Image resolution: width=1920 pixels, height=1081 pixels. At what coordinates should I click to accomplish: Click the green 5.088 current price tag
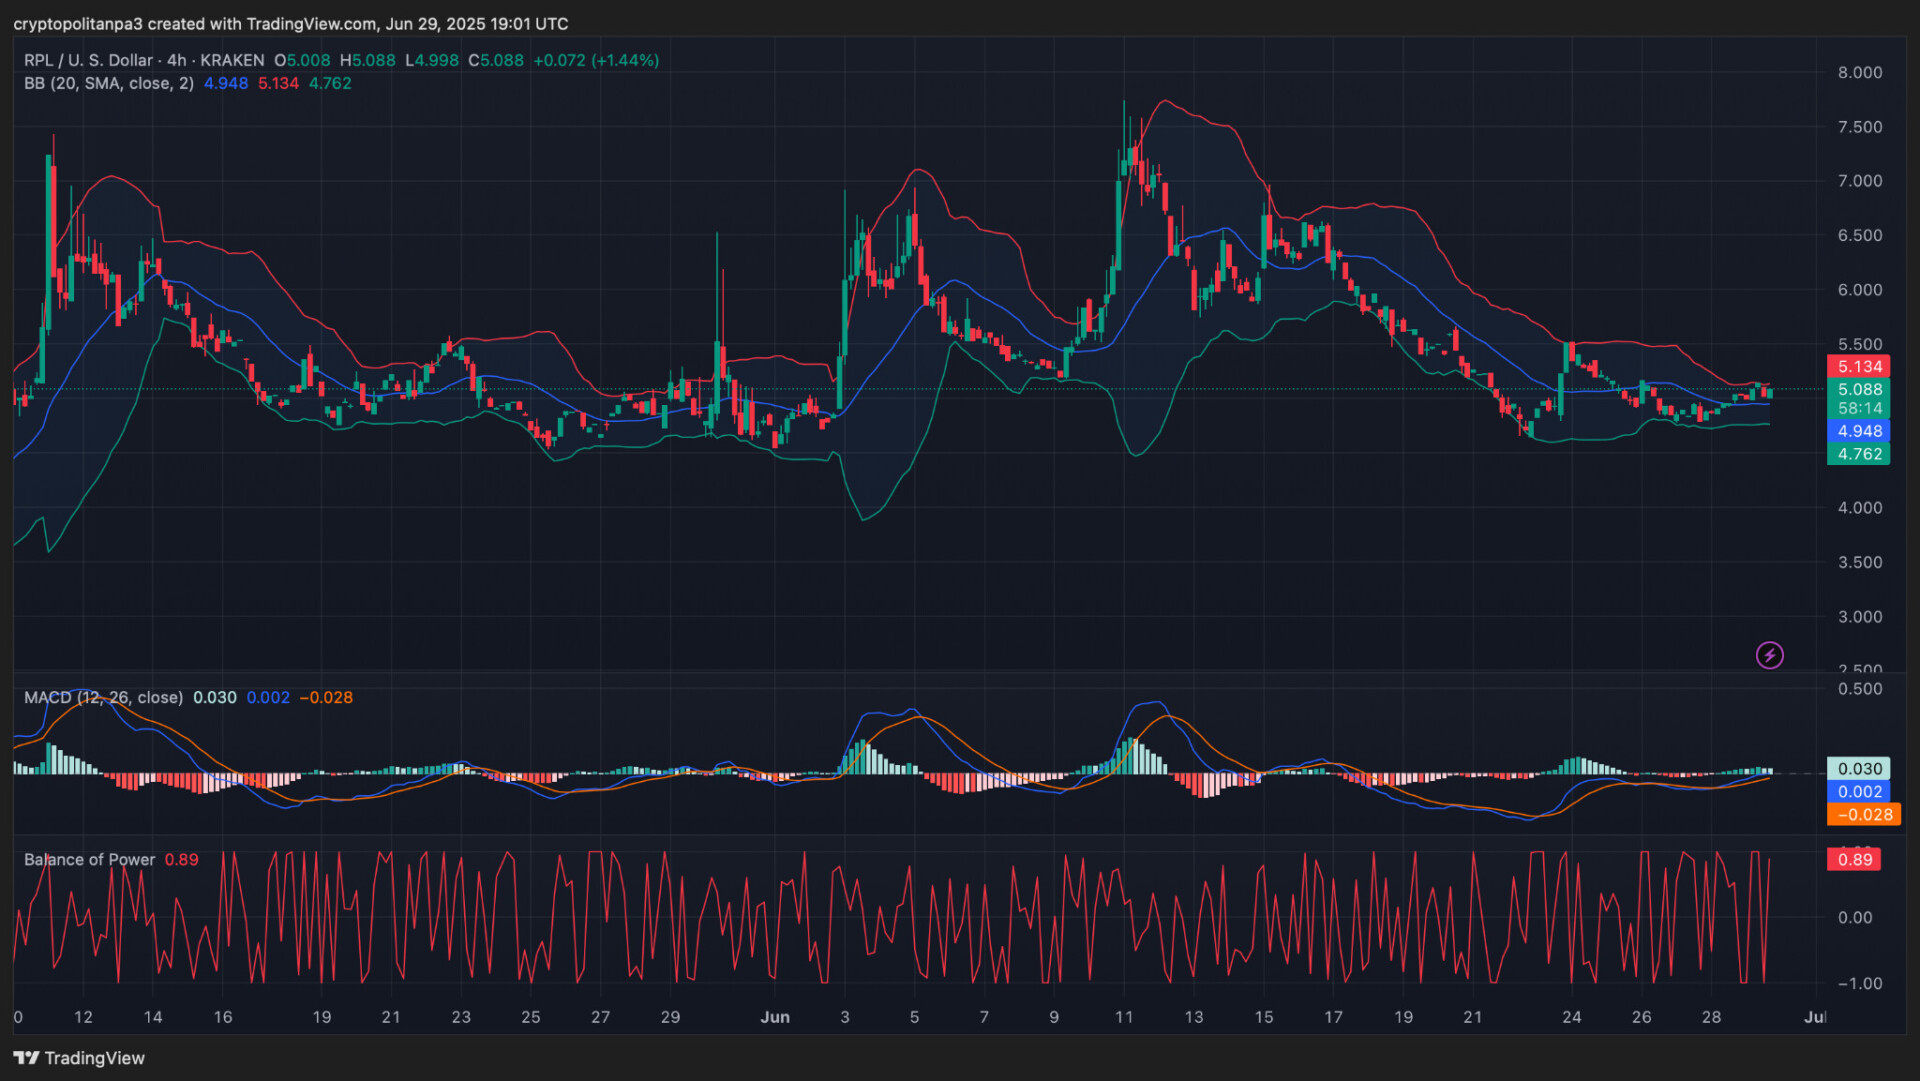tap(1858, 390)
